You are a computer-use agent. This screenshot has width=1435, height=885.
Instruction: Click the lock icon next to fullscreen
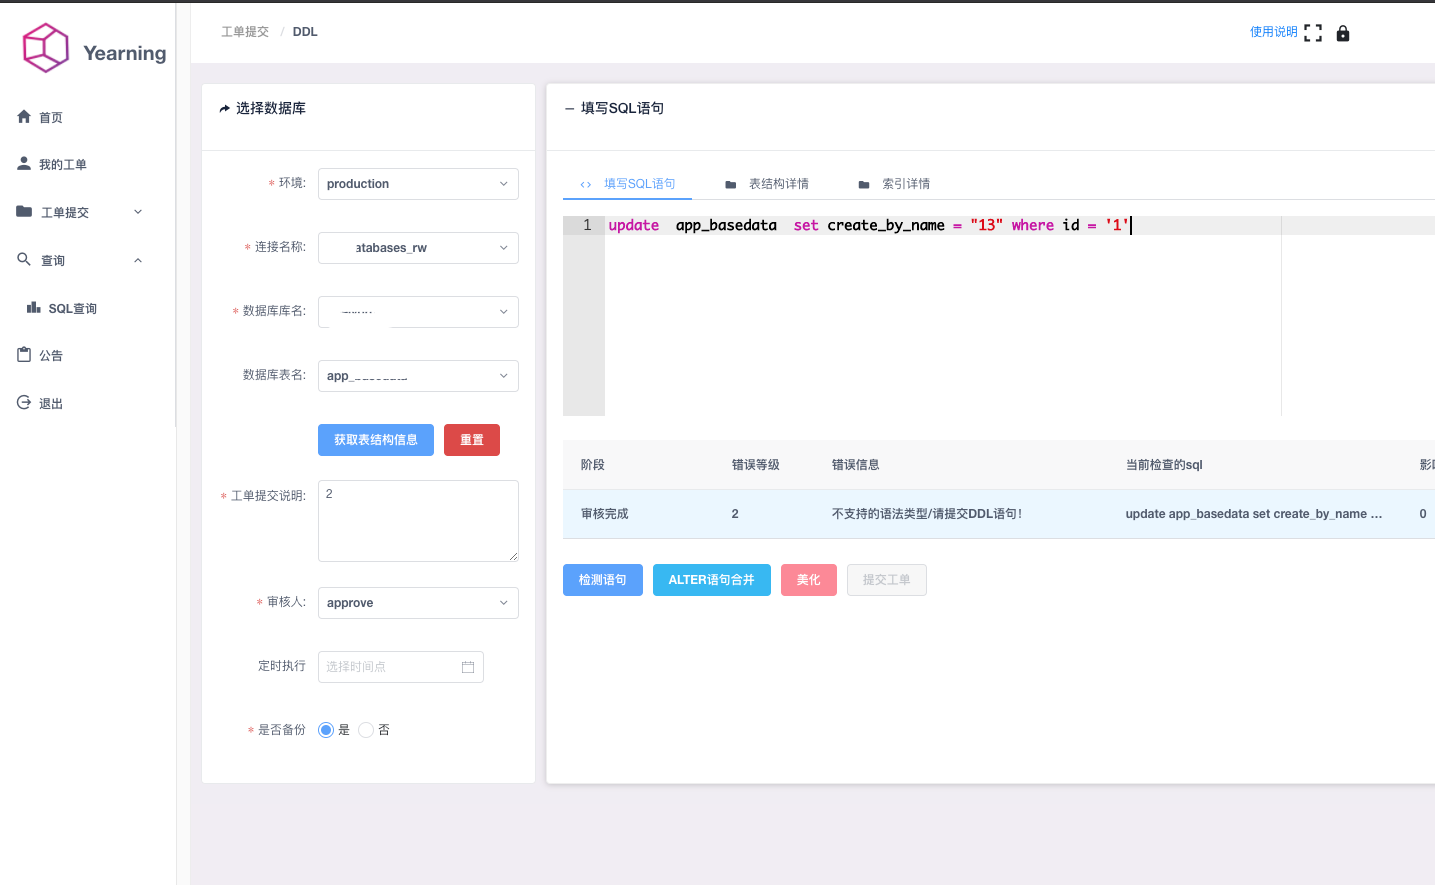pos(1342,32)
